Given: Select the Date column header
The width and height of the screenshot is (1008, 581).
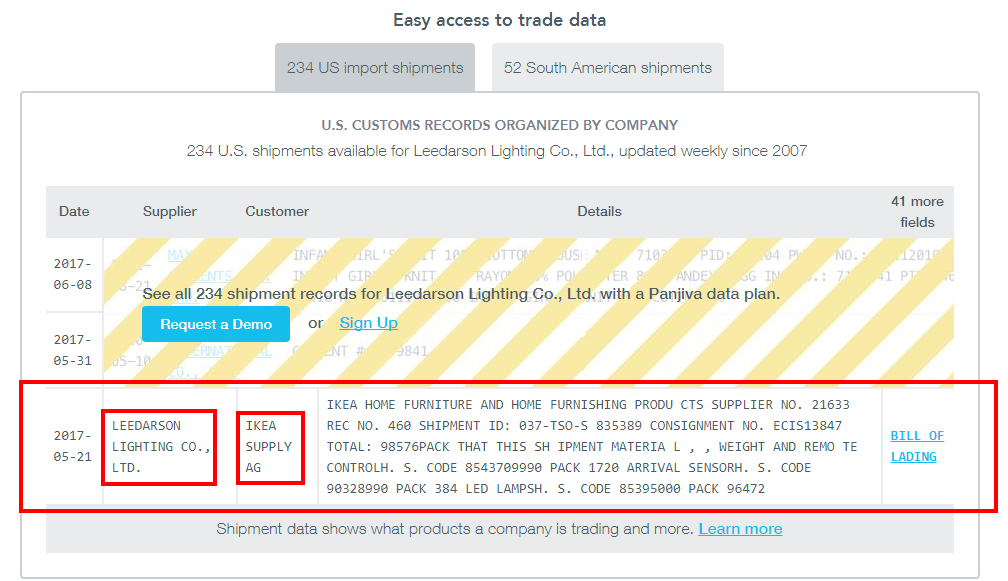Looking at the screenshot, I should (74, 211).
